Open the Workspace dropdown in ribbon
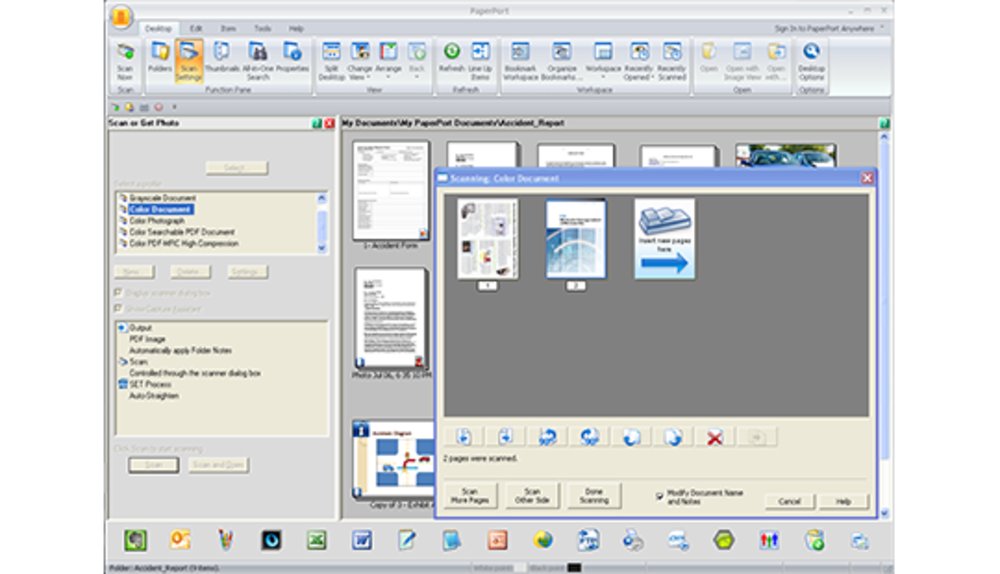Image resolution: width=1000 pixels, height=574 pixels. [603, 61]
